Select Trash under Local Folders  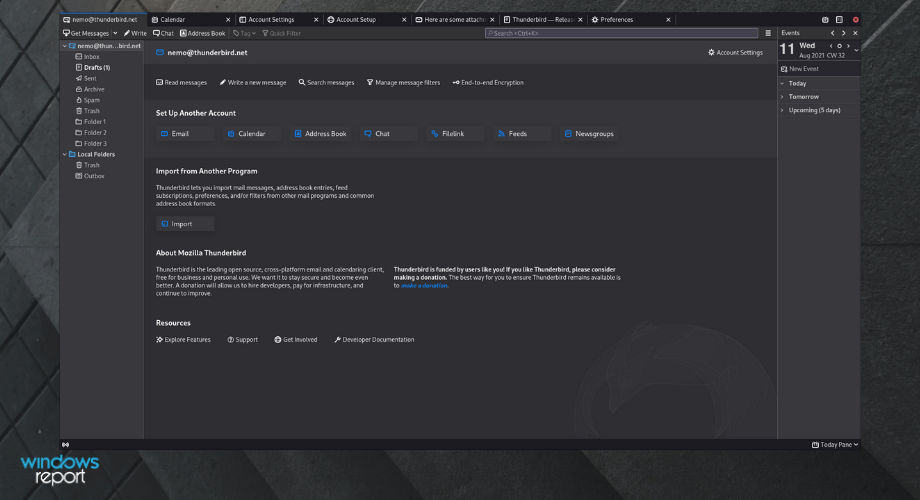pyautogui.click(x=87, y=165)
